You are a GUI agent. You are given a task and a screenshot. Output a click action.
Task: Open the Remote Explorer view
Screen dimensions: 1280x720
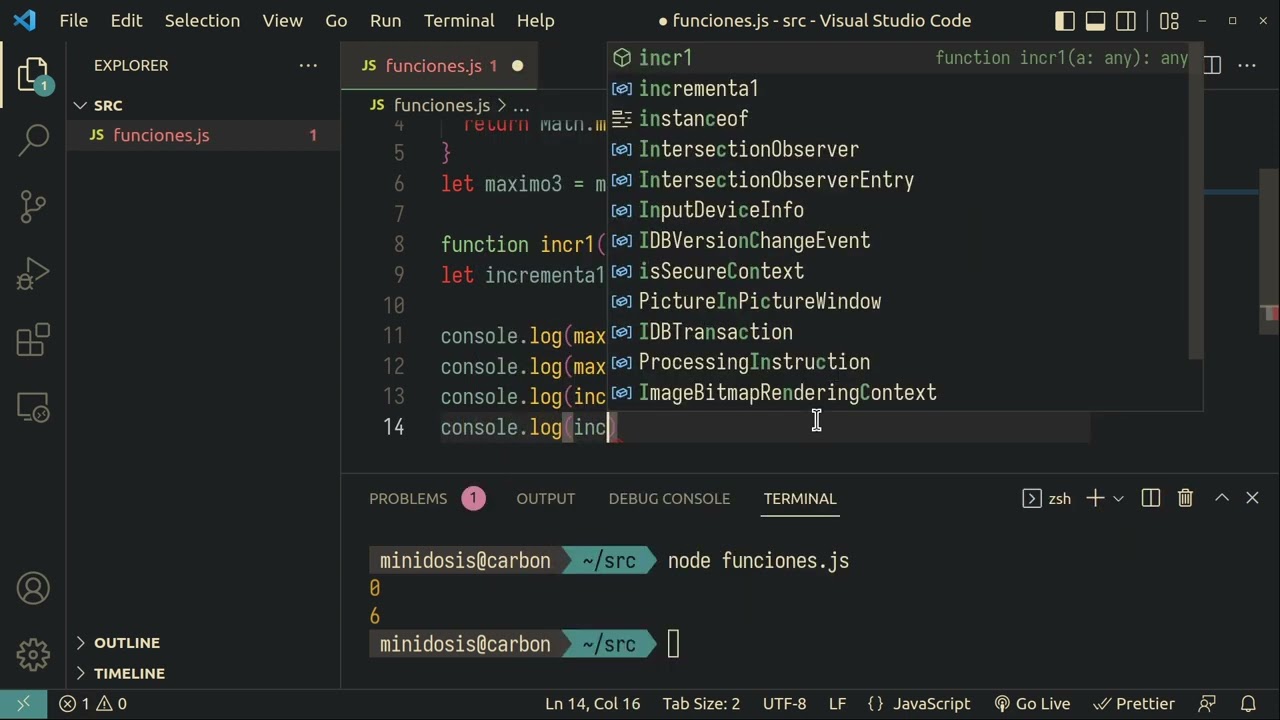tap(33, 406)
